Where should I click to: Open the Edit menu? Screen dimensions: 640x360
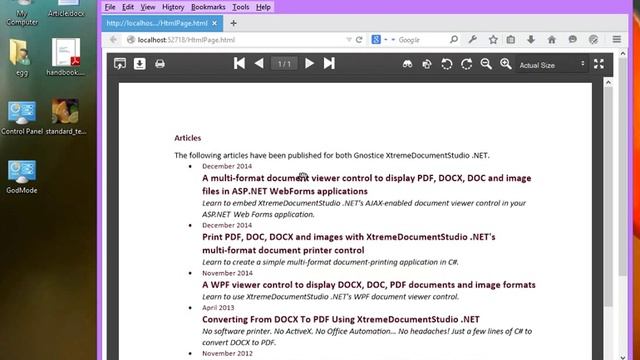[x=128, y=7]
